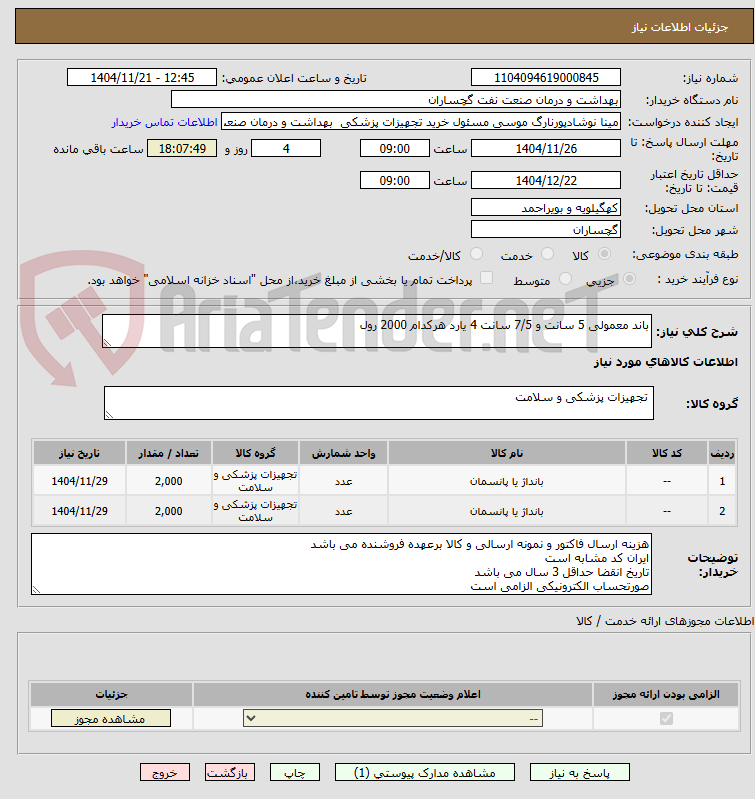
Task: Click the پاسخ به نیاز button
Action: coord(580,773)
